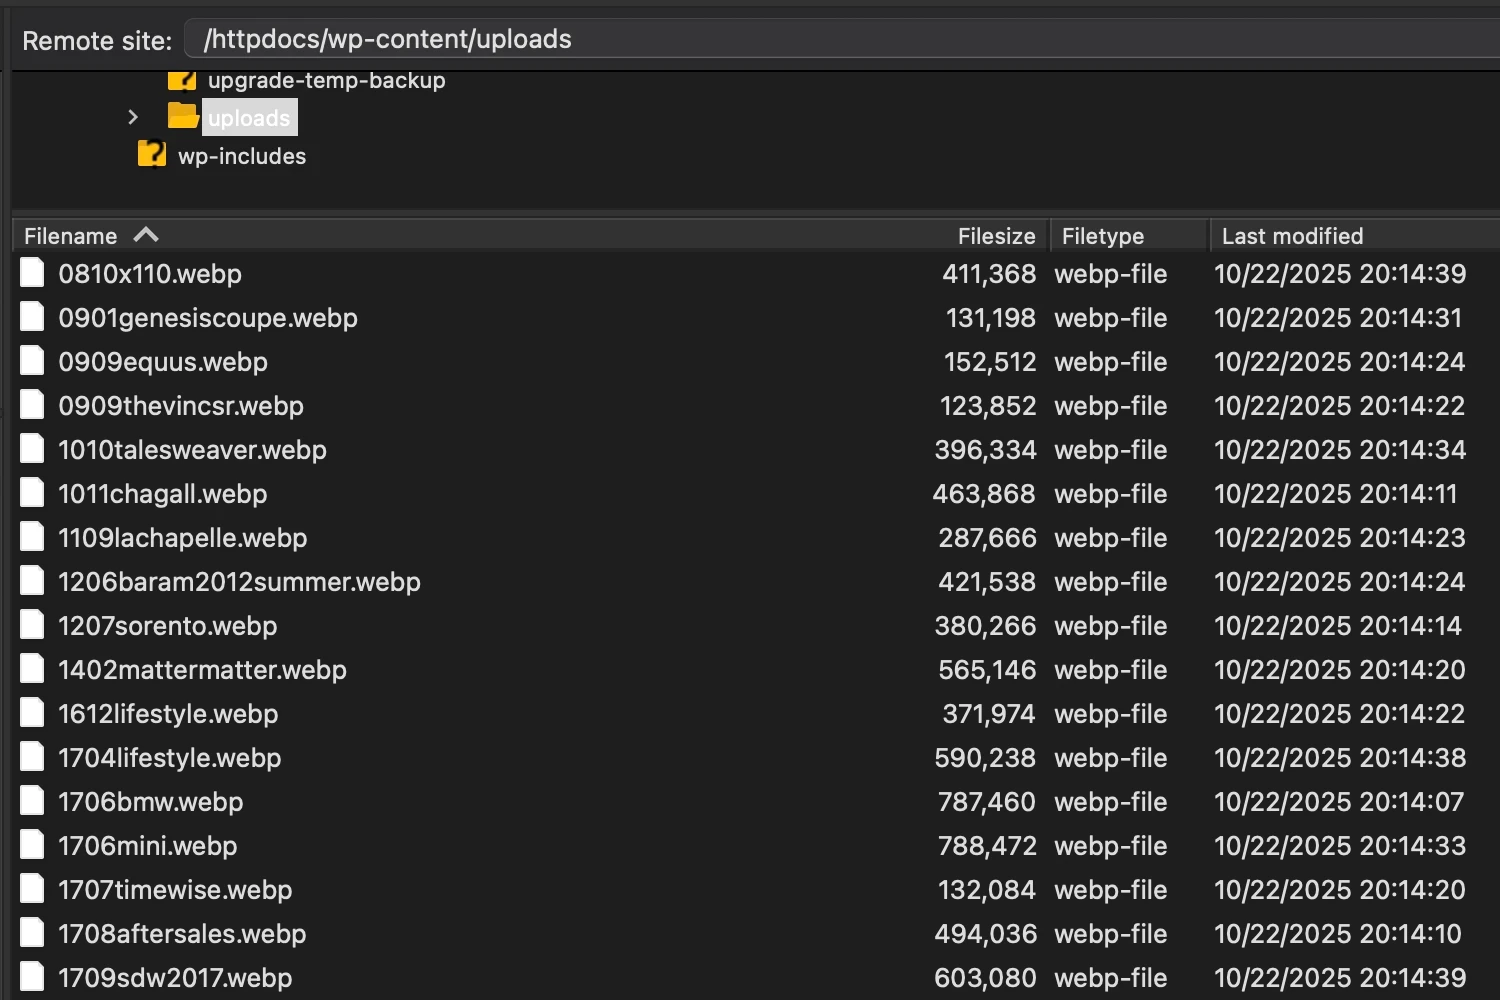The image size is (1500, 1000).
Task: Expand the uploads folder tree node
Action: point(133,117)
